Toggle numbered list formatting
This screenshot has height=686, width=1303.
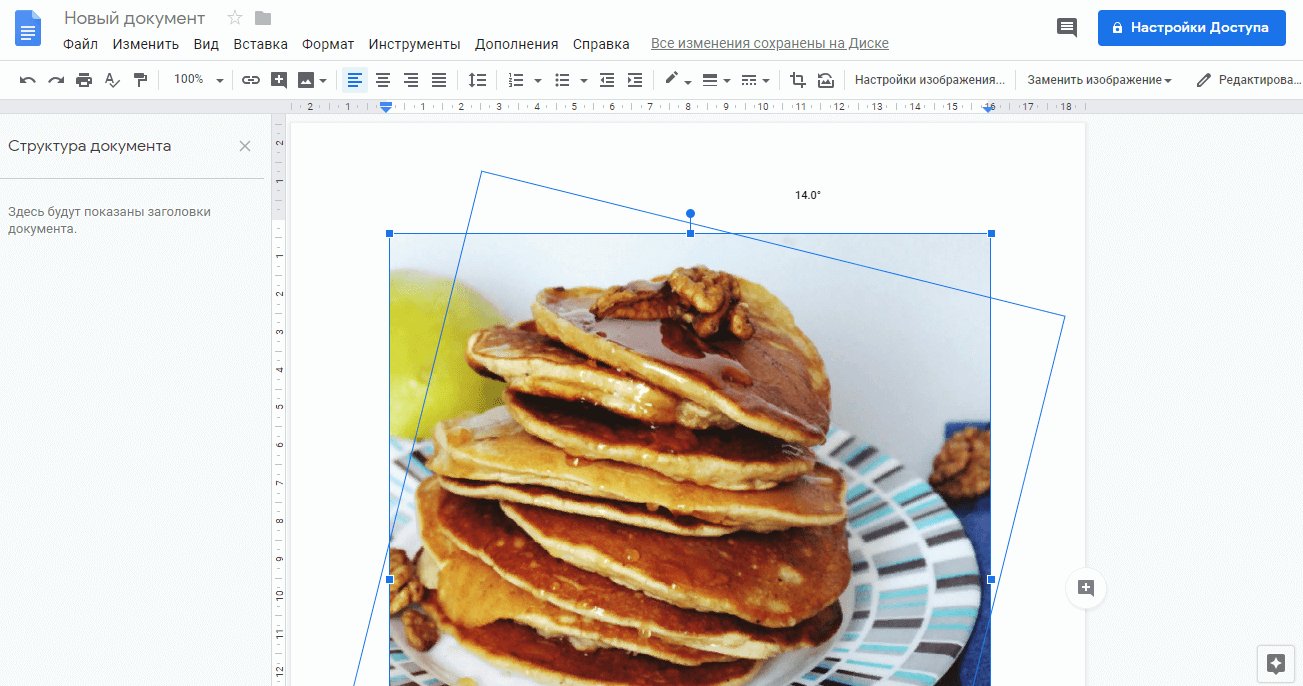coord(516,79)
